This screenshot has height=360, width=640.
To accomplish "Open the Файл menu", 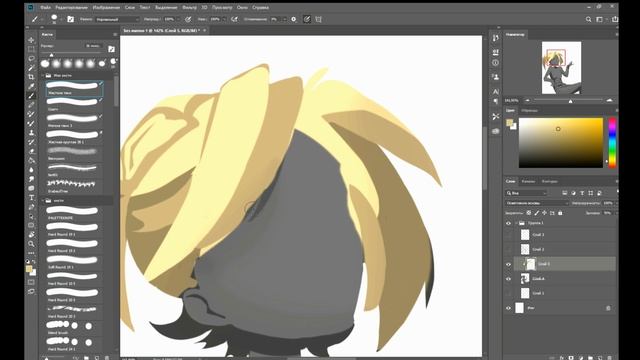I will pyautogui.click(x=45, y=7).
